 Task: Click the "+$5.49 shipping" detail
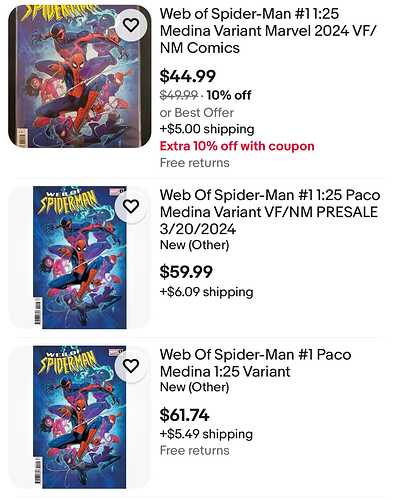206,434
